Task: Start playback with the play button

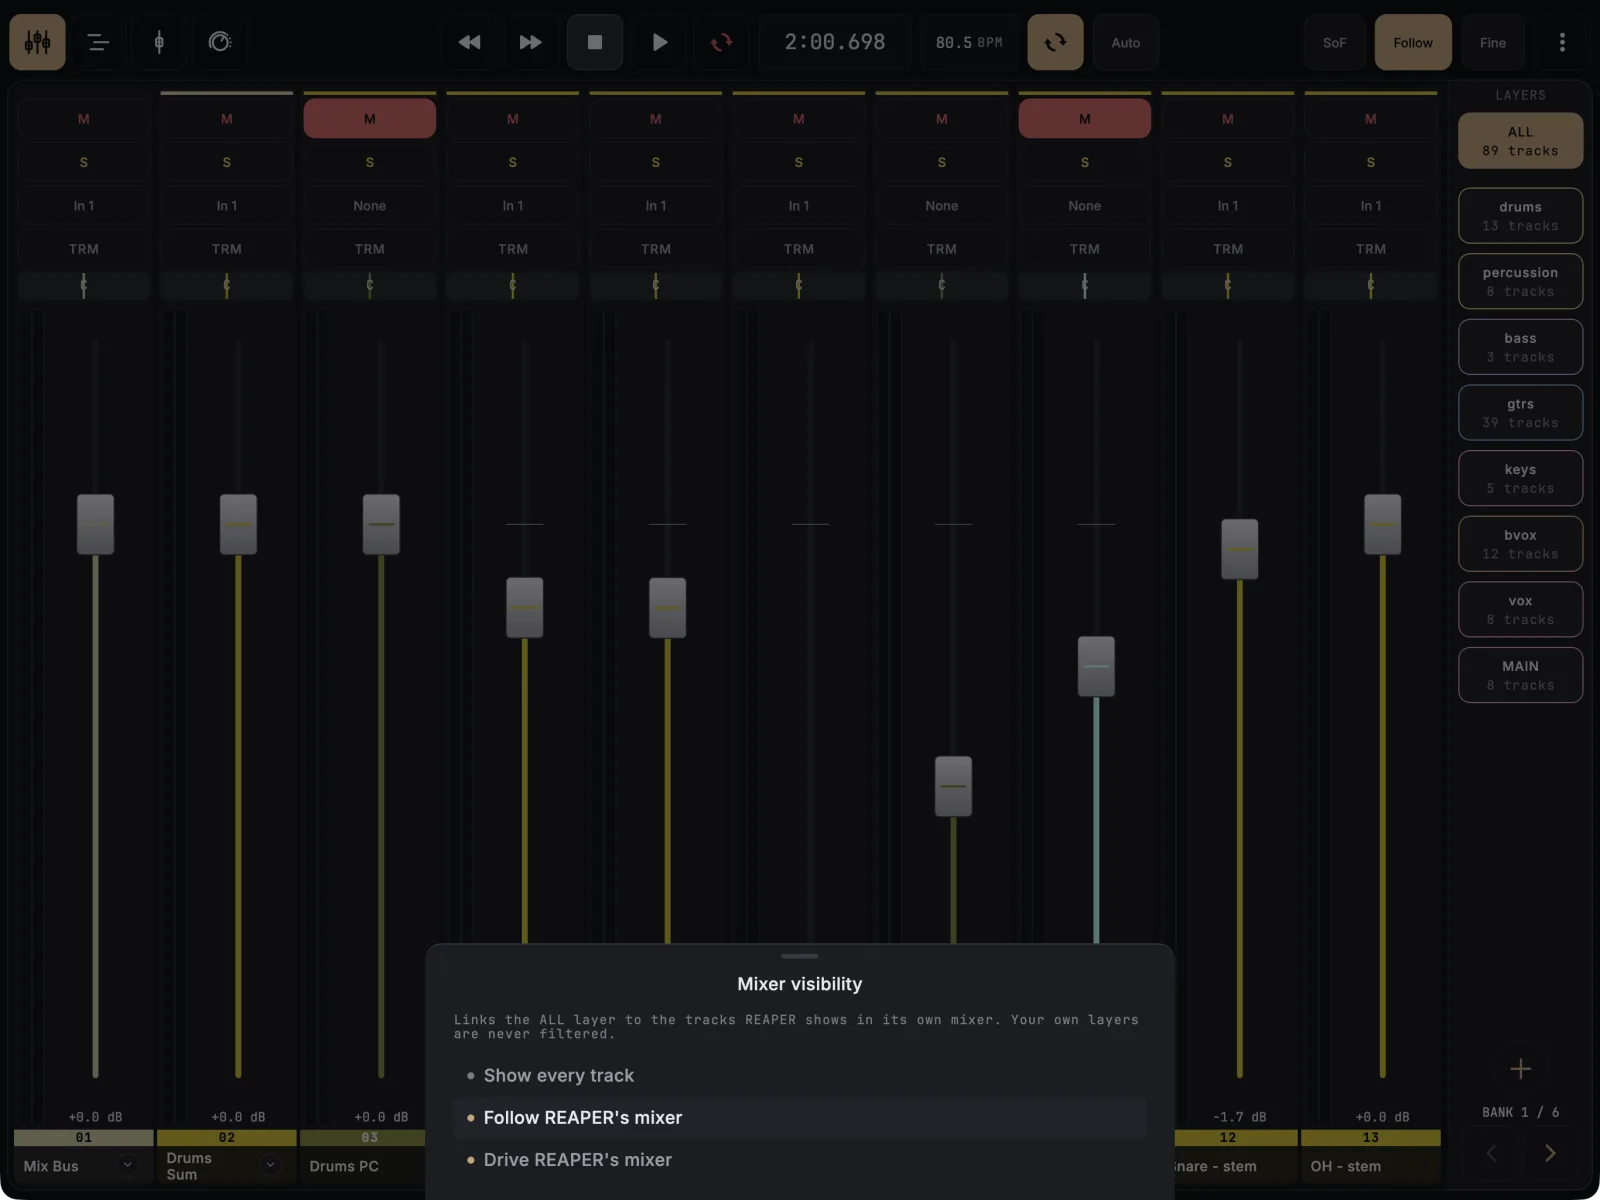Action: pyautogui.click(x=659, y=42)
